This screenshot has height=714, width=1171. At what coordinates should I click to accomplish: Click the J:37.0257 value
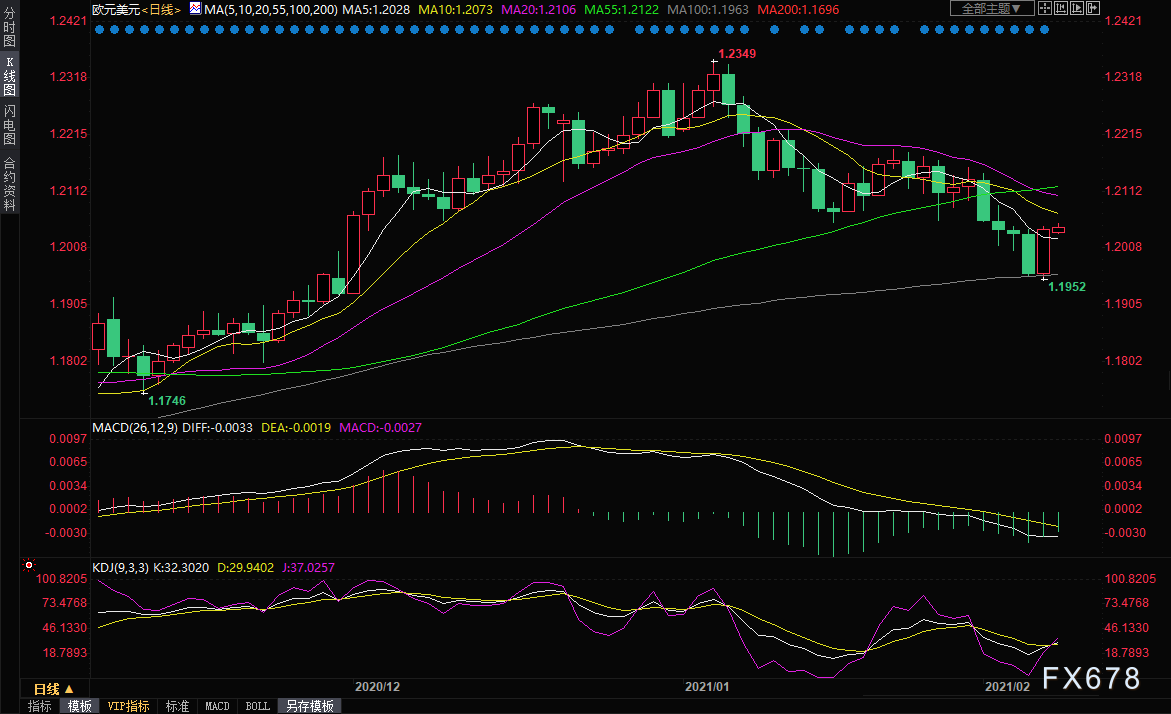pos(308,568)
